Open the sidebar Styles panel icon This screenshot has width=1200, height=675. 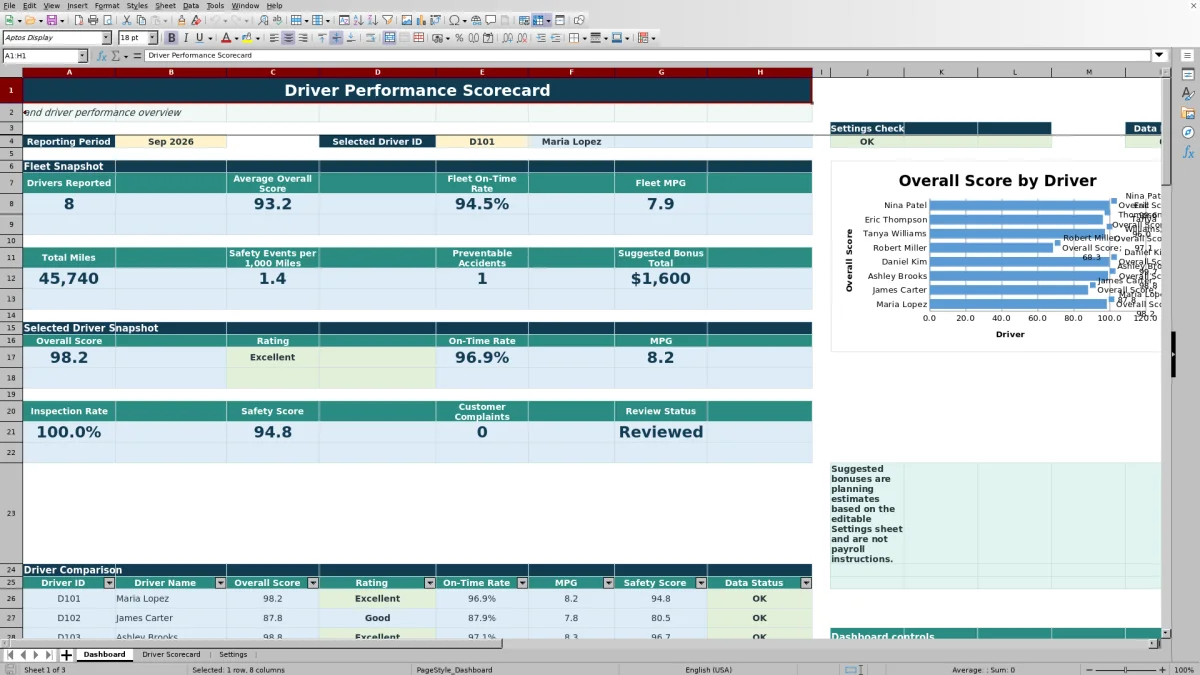coord(1188,94)
